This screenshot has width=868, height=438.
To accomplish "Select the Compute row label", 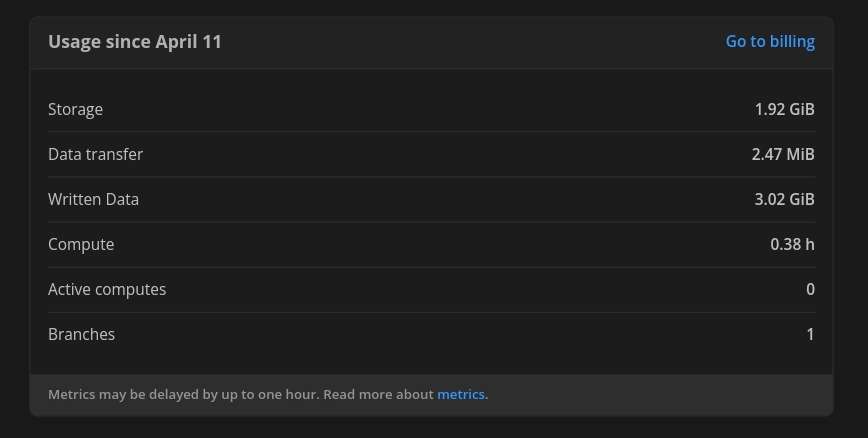I will pos(81,244).
